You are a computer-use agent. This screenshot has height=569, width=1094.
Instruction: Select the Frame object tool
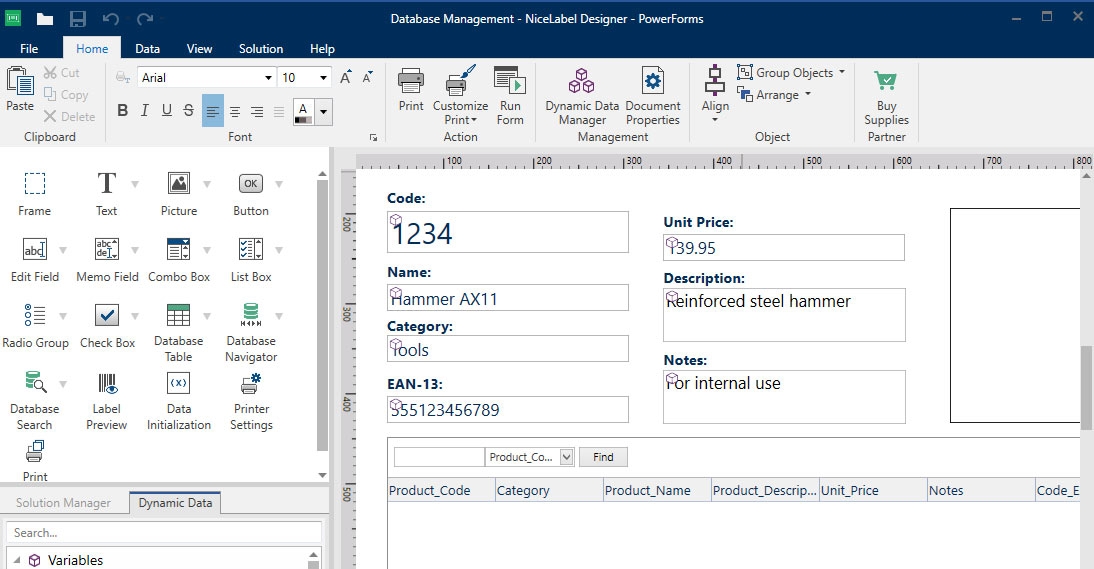tap(34, 193)
